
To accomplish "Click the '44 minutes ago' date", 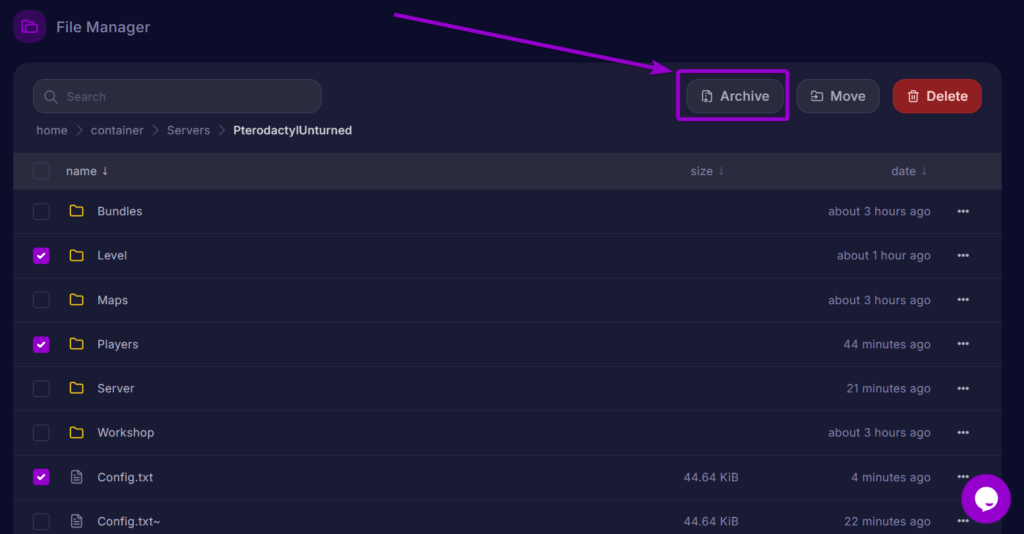I will 887,344.
